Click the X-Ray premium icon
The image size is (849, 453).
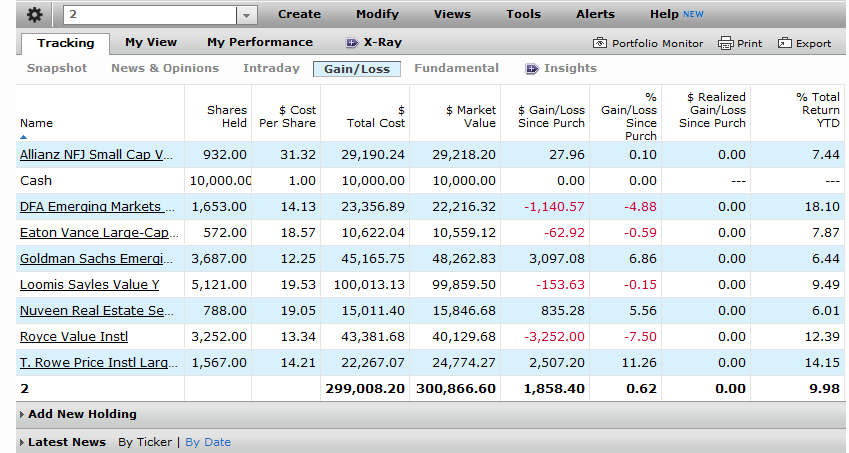[x=352, y=43]
